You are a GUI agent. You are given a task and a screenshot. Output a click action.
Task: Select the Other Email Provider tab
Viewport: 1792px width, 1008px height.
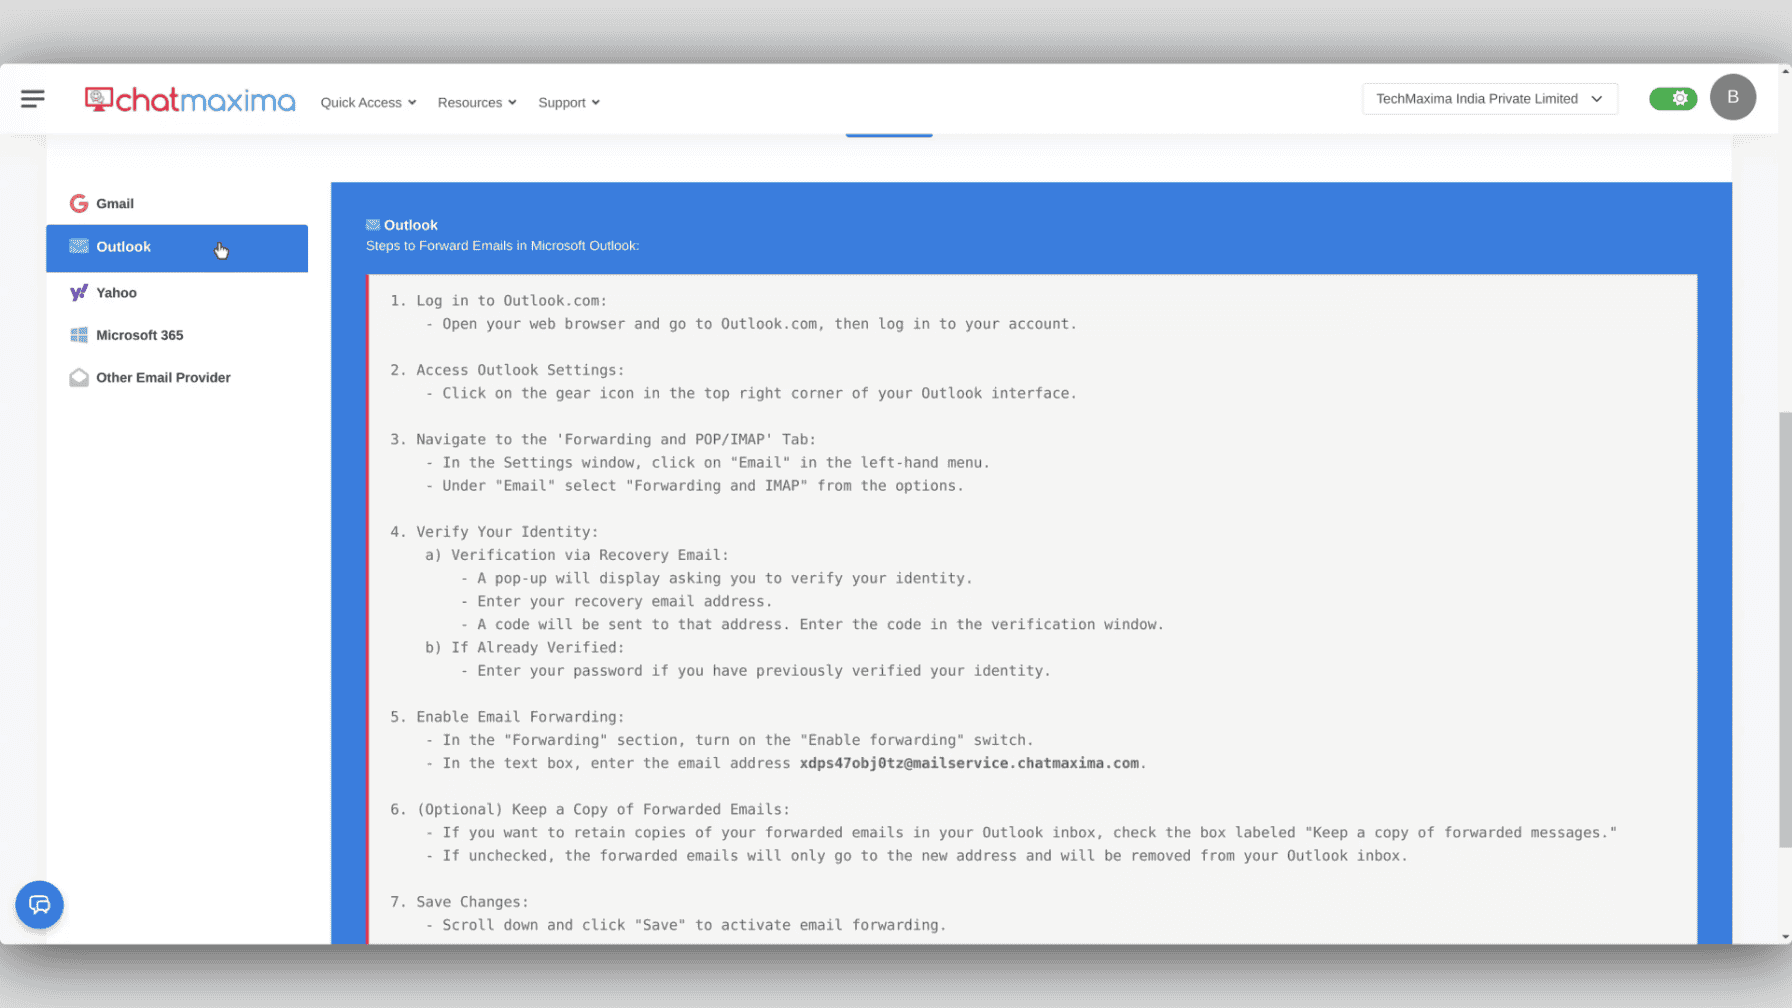pos(177,378)
